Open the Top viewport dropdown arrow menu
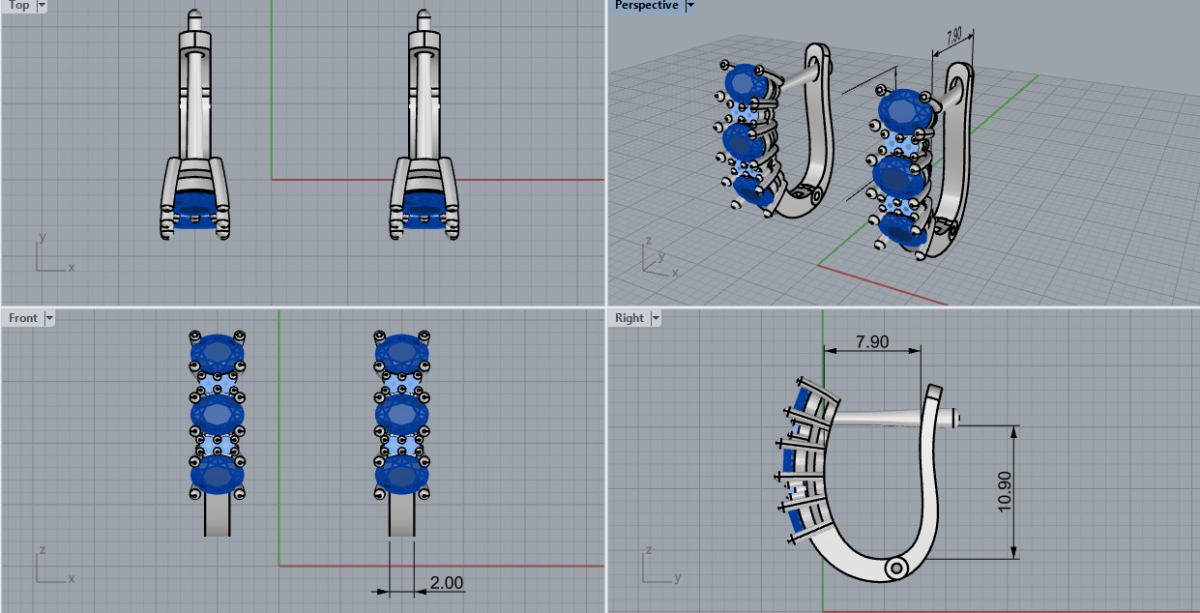Viewport: 1200px width, 613px height. point(41,5)
